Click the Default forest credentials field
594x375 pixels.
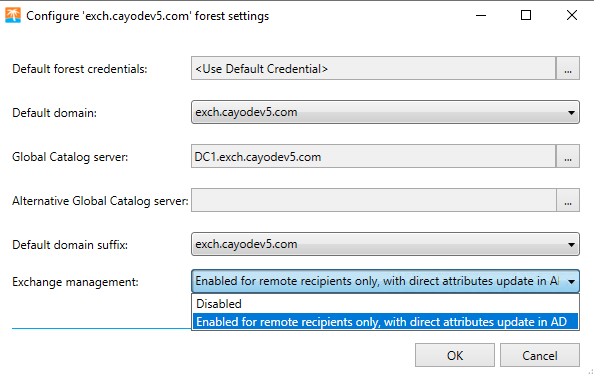click(373, 68)
